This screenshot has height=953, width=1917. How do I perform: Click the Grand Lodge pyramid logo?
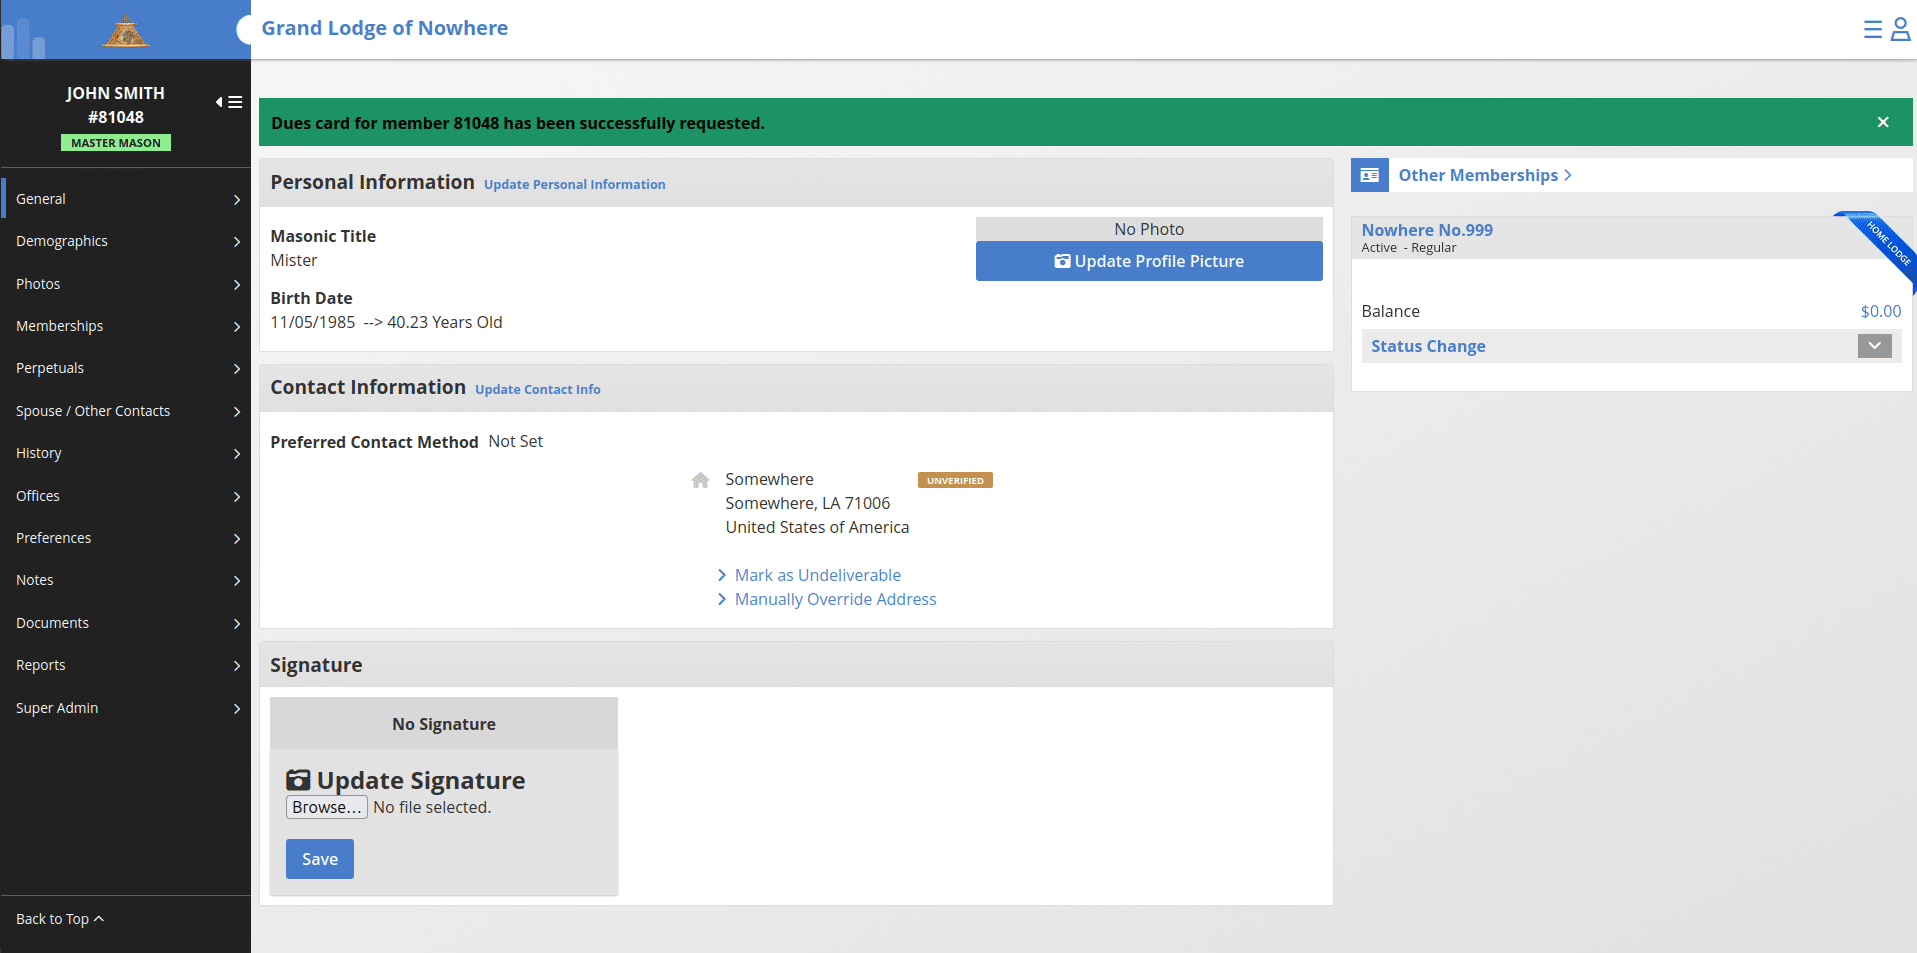point(125,31)
